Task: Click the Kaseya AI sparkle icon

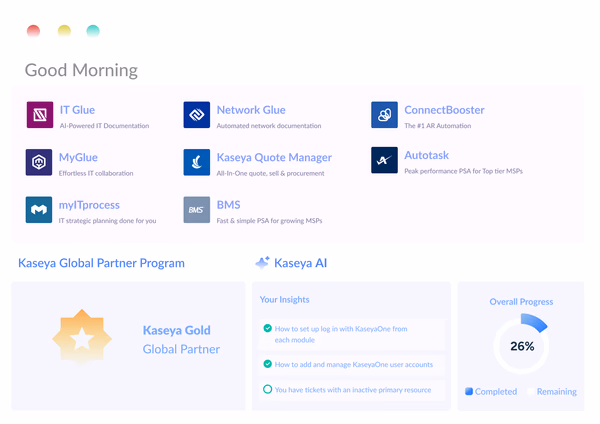Action: pos(262,263)
